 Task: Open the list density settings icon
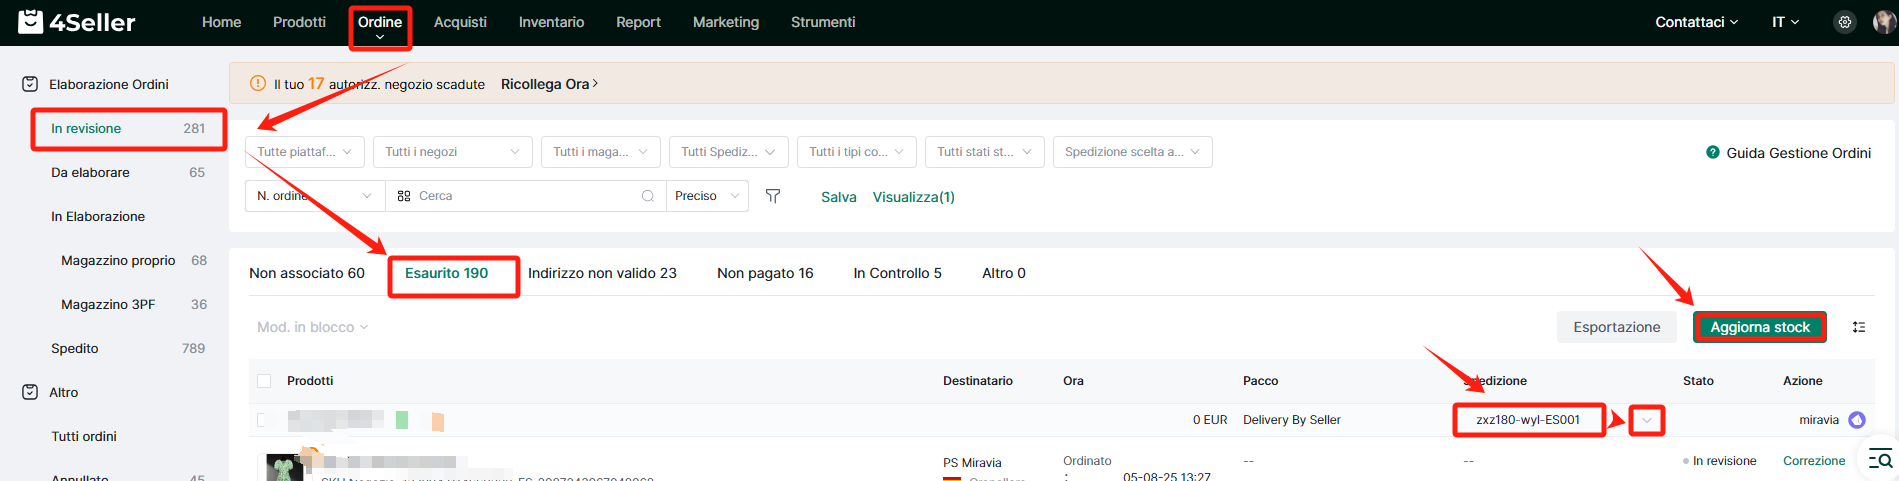[1859, 327]
